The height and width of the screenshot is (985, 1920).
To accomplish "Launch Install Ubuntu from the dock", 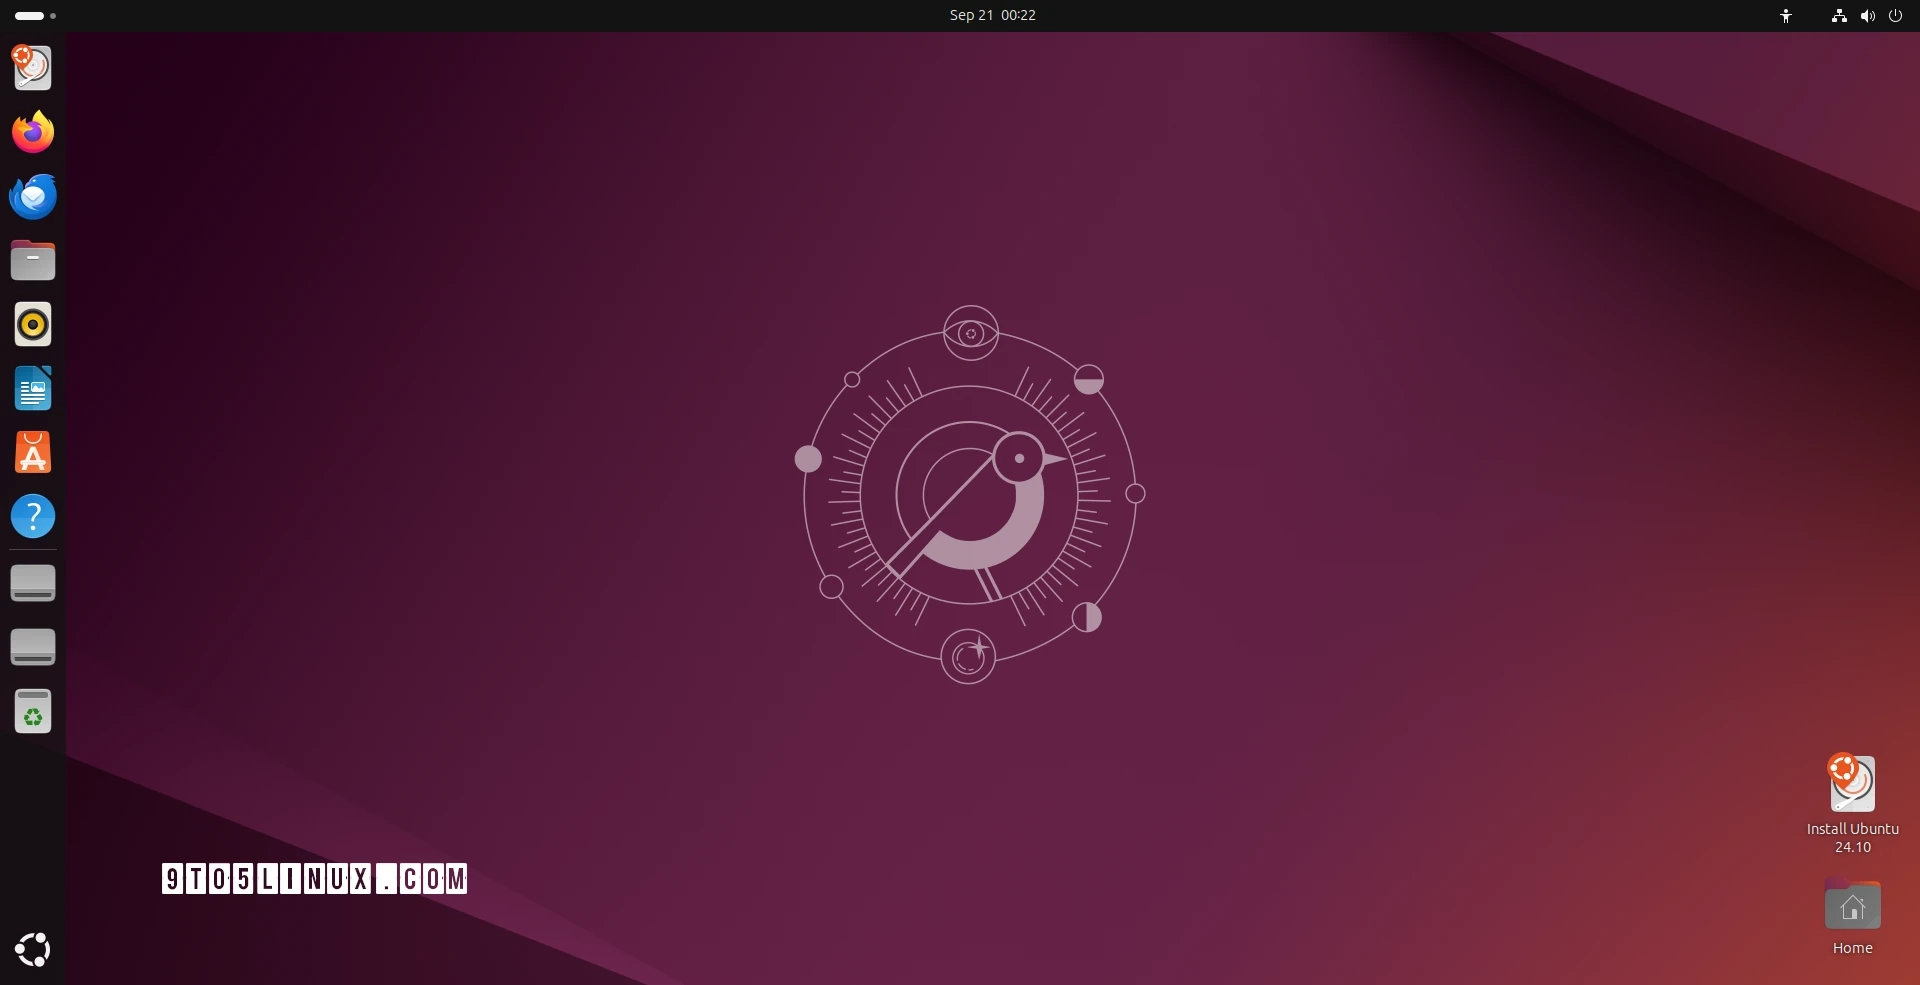I will 33,68.
